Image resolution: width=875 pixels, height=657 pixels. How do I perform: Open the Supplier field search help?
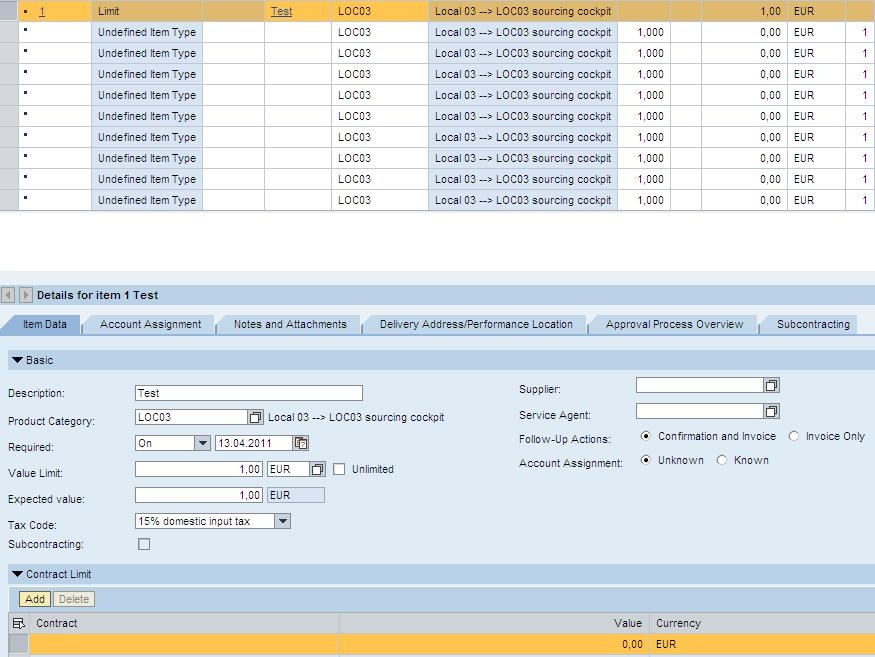tap(771, 385)
